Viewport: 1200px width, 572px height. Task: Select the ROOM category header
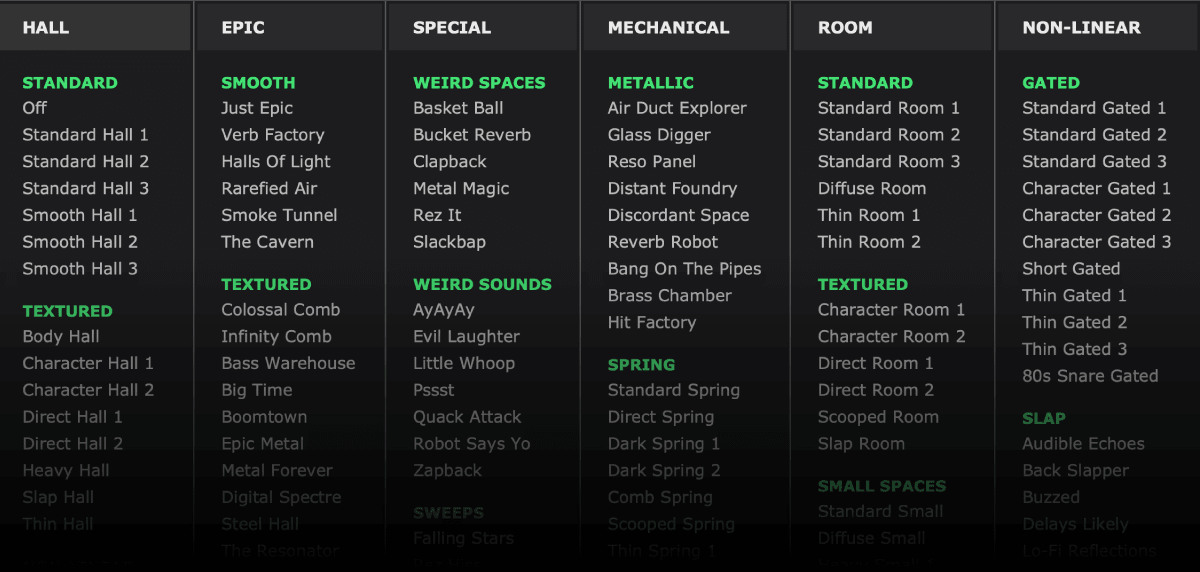click(845, 27)
